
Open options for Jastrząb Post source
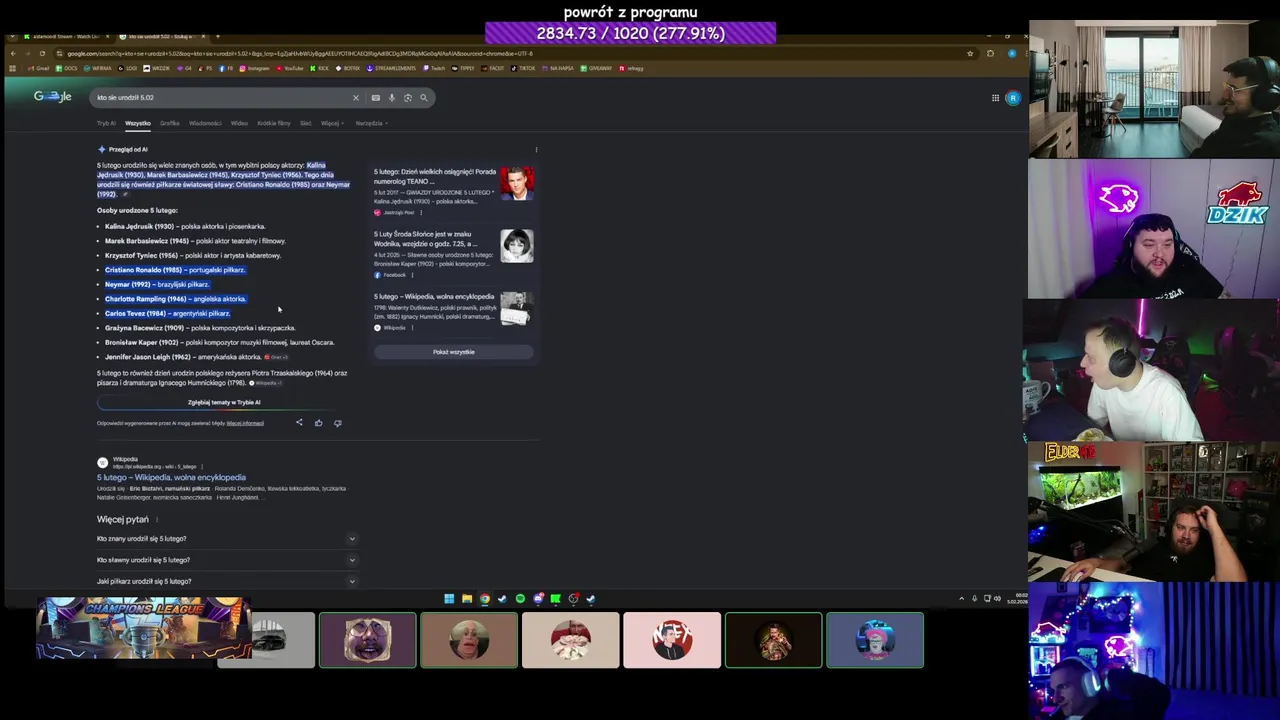(x=421, y=212)
